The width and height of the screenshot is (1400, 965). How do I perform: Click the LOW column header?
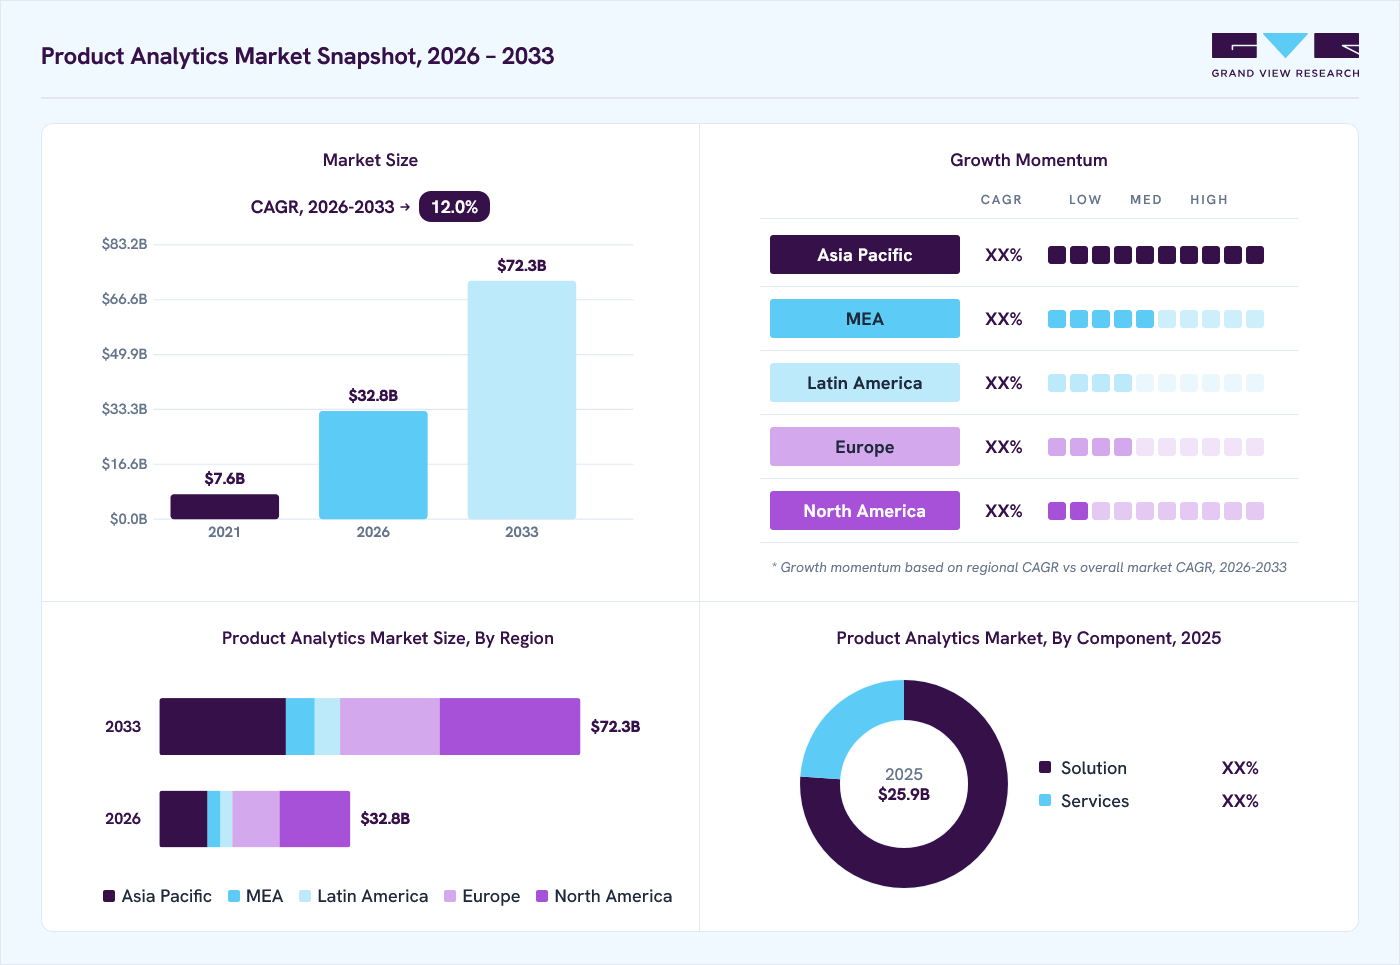click(x=1085, y=200)
